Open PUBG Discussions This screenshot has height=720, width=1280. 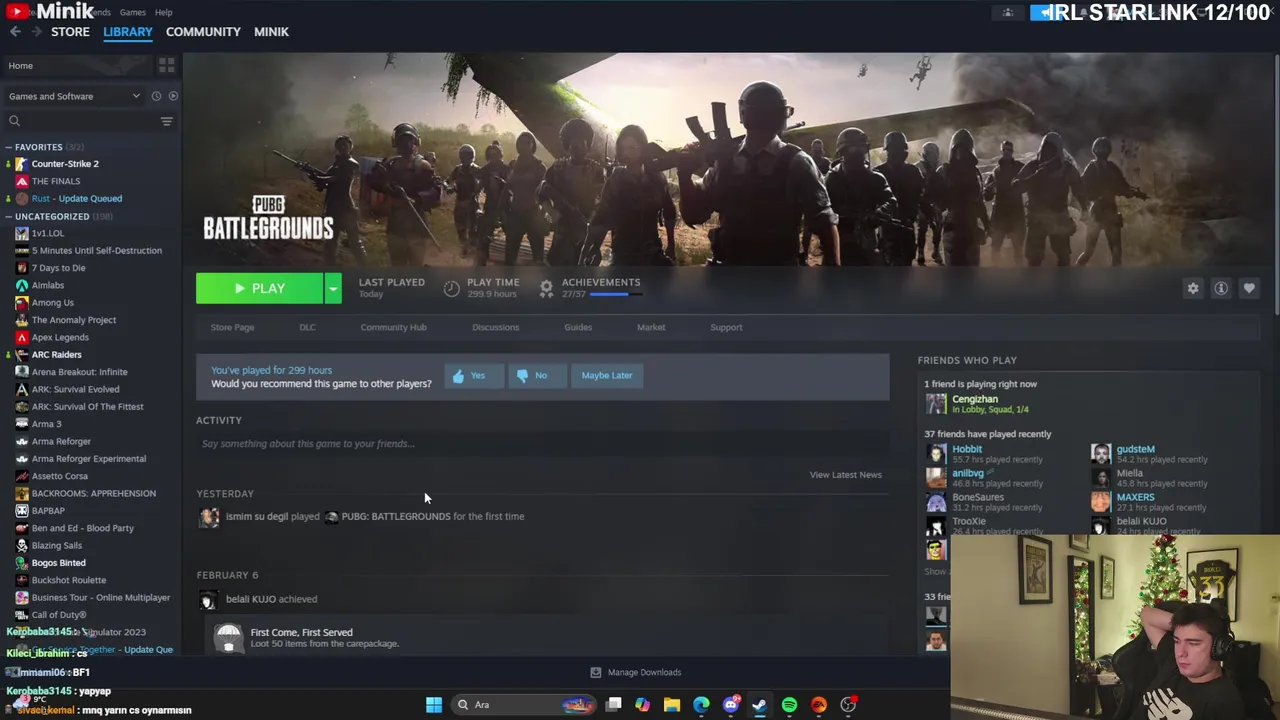point(495,327)
